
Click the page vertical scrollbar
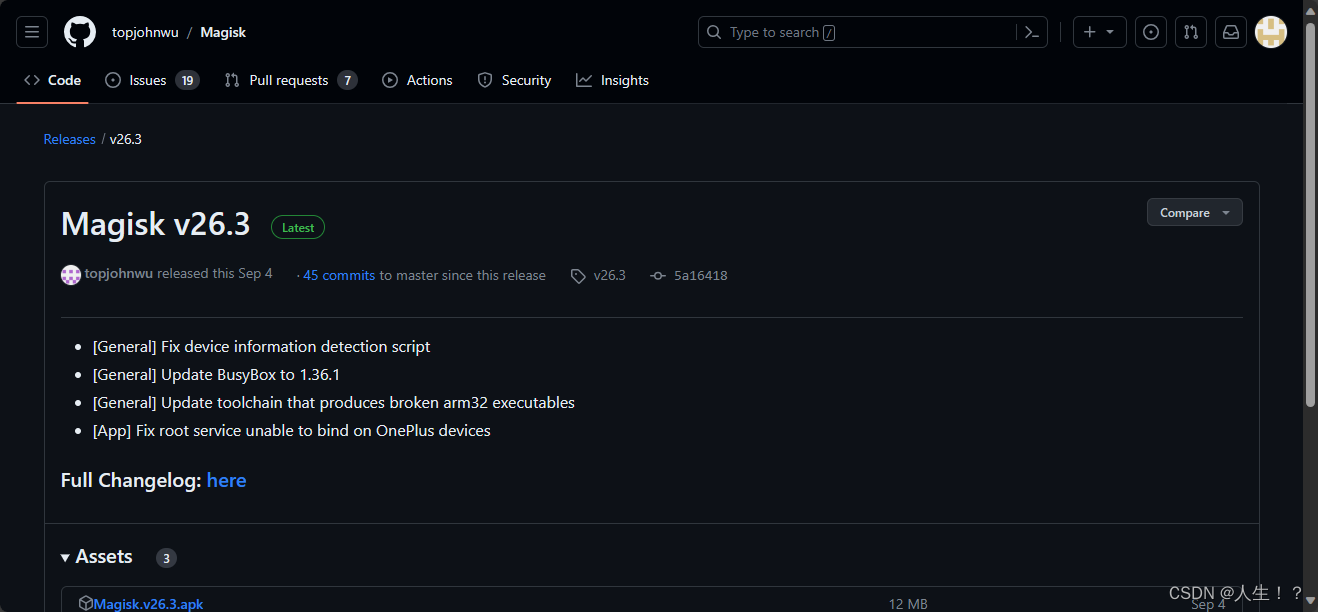[x=1310, y=215]
